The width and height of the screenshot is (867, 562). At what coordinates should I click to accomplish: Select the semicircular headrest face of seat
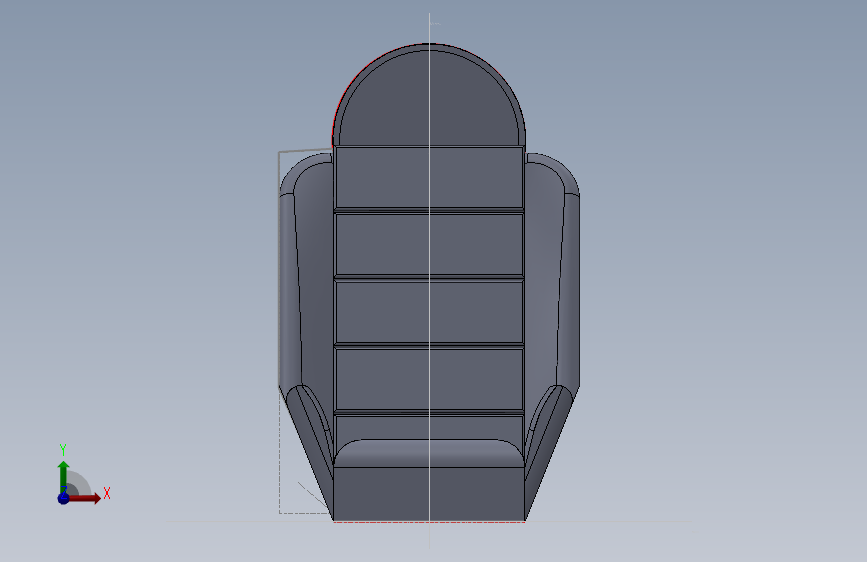click(429, 100)
